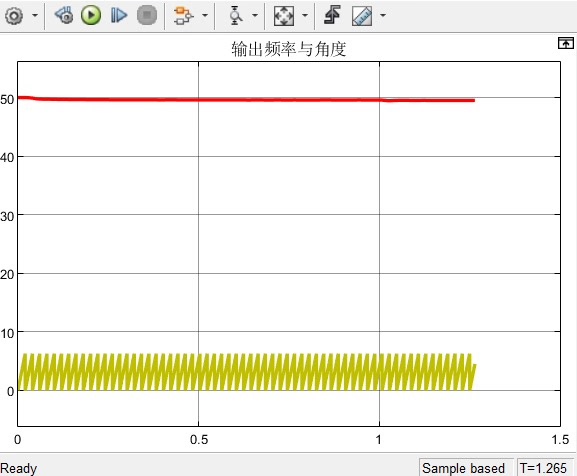Open the zoom tool dropdown arrow
This screenshot has width=577, height=476.
(255, 15)
